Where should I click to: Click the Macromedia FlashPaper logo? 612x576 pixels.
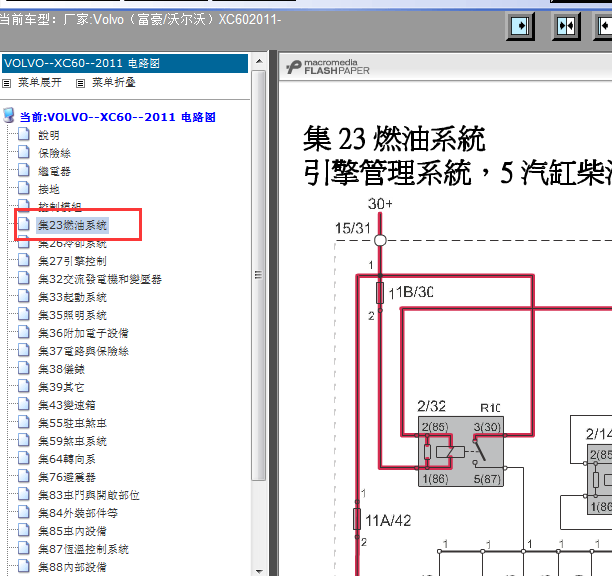327,67
